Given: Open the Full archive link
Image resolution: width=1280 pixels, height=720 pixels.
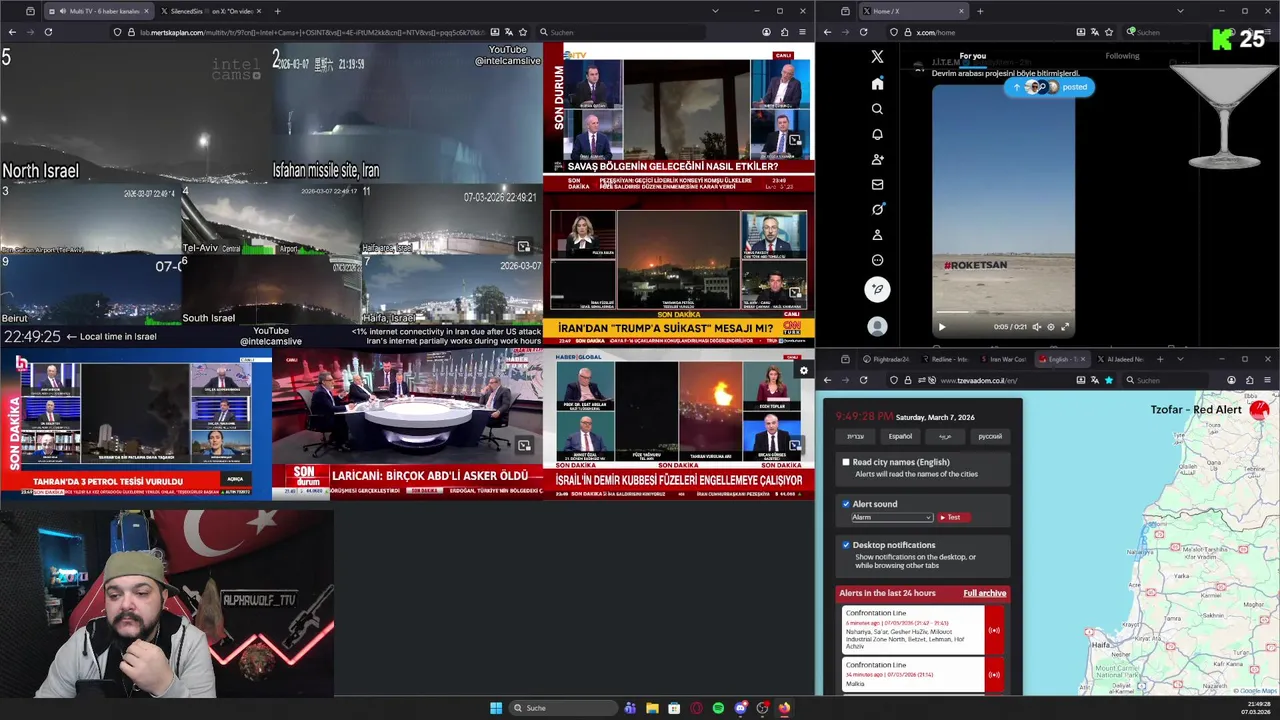Looking at the screenshot, I should [x=985, y=593].
